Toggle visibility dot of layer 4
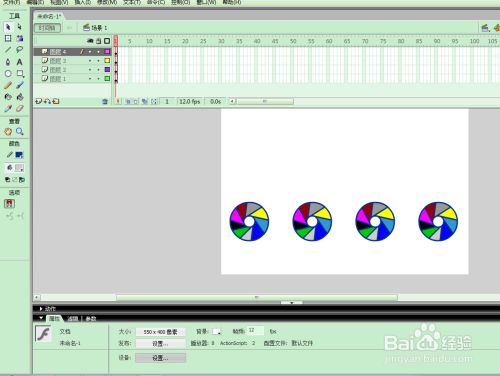Image resolution: width=500 pixels, height=376 pixels. pos(90,52)
